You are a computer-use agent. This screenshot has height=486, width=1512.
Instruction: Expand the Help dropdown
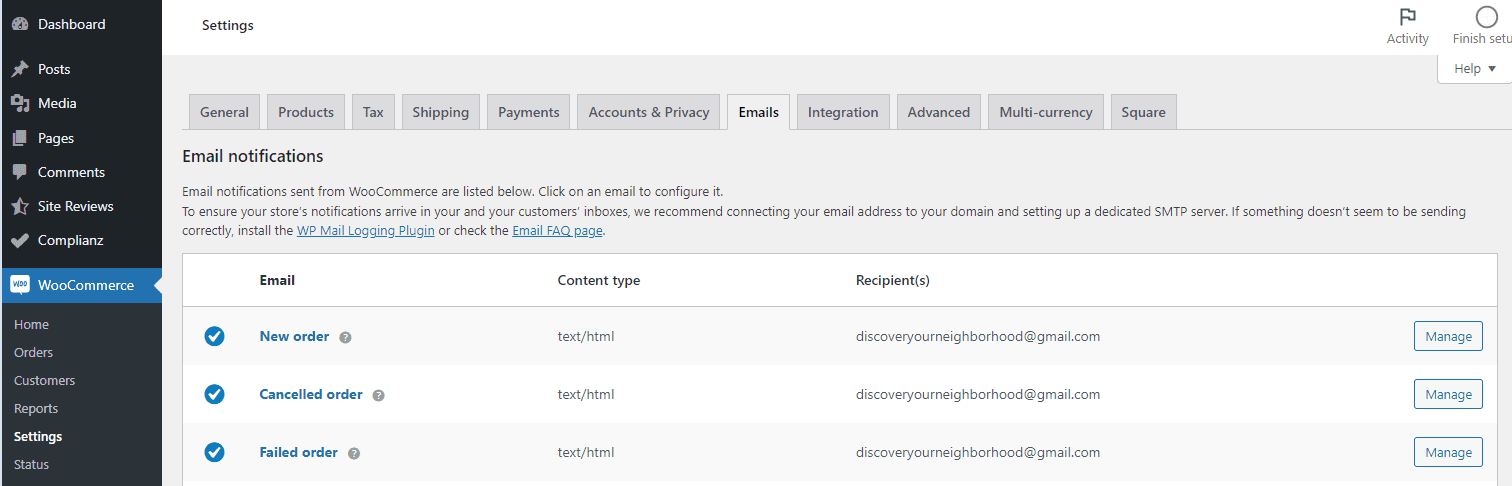point(1474,68)
